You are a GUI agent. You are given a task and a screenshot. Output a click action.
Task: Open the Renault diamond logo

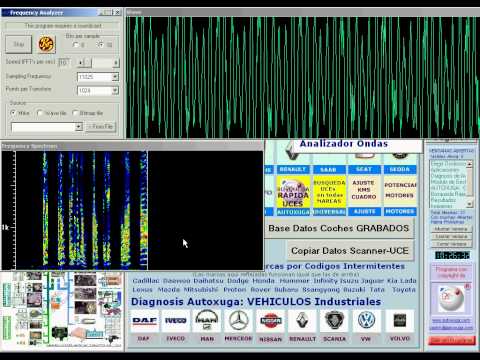pos(302,321)
